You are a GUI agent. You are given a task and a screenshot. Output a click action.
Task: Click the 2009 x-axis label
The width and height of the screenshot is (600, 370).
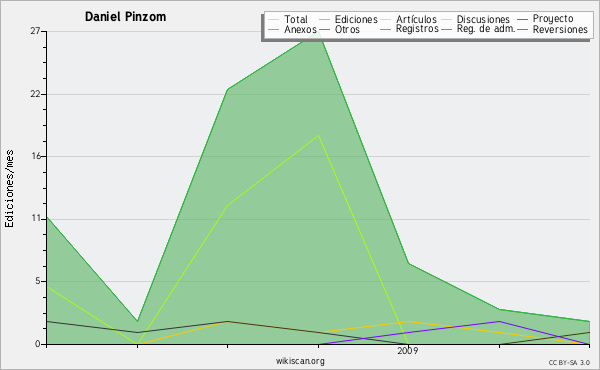(x=408, y=350)
